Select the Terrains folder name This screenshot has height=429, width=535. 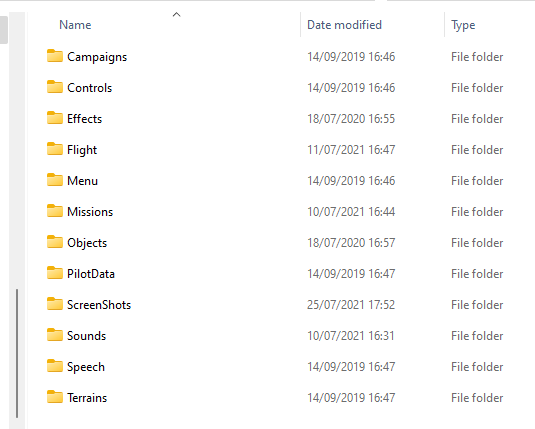pyautogui.click(x=87, y=398)
